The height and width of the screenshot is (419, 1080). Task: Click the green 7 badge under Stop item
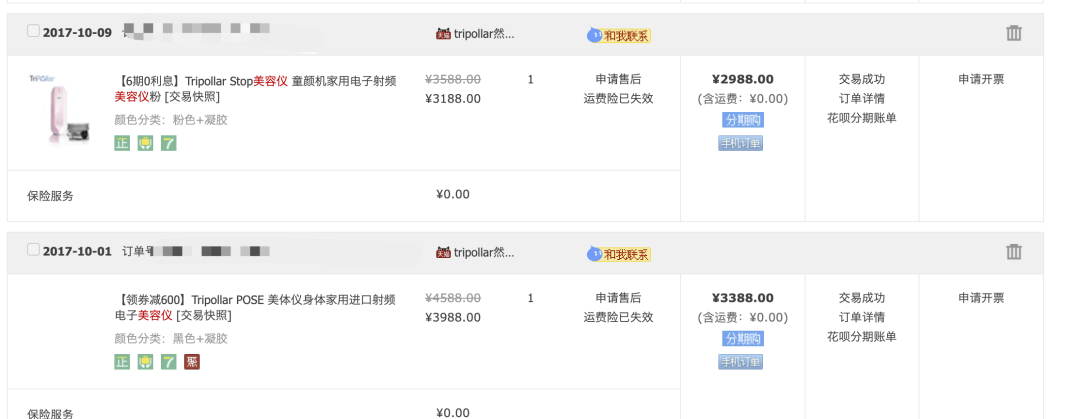(169, 143)
